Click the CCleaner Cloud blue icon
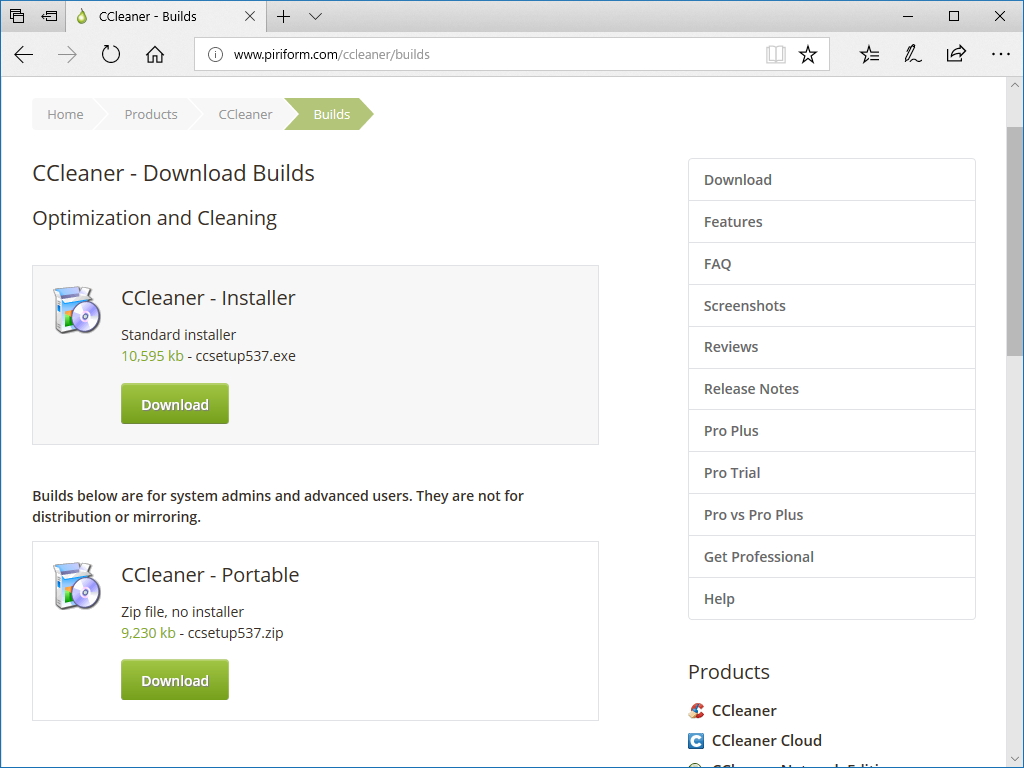 [696, 741]
